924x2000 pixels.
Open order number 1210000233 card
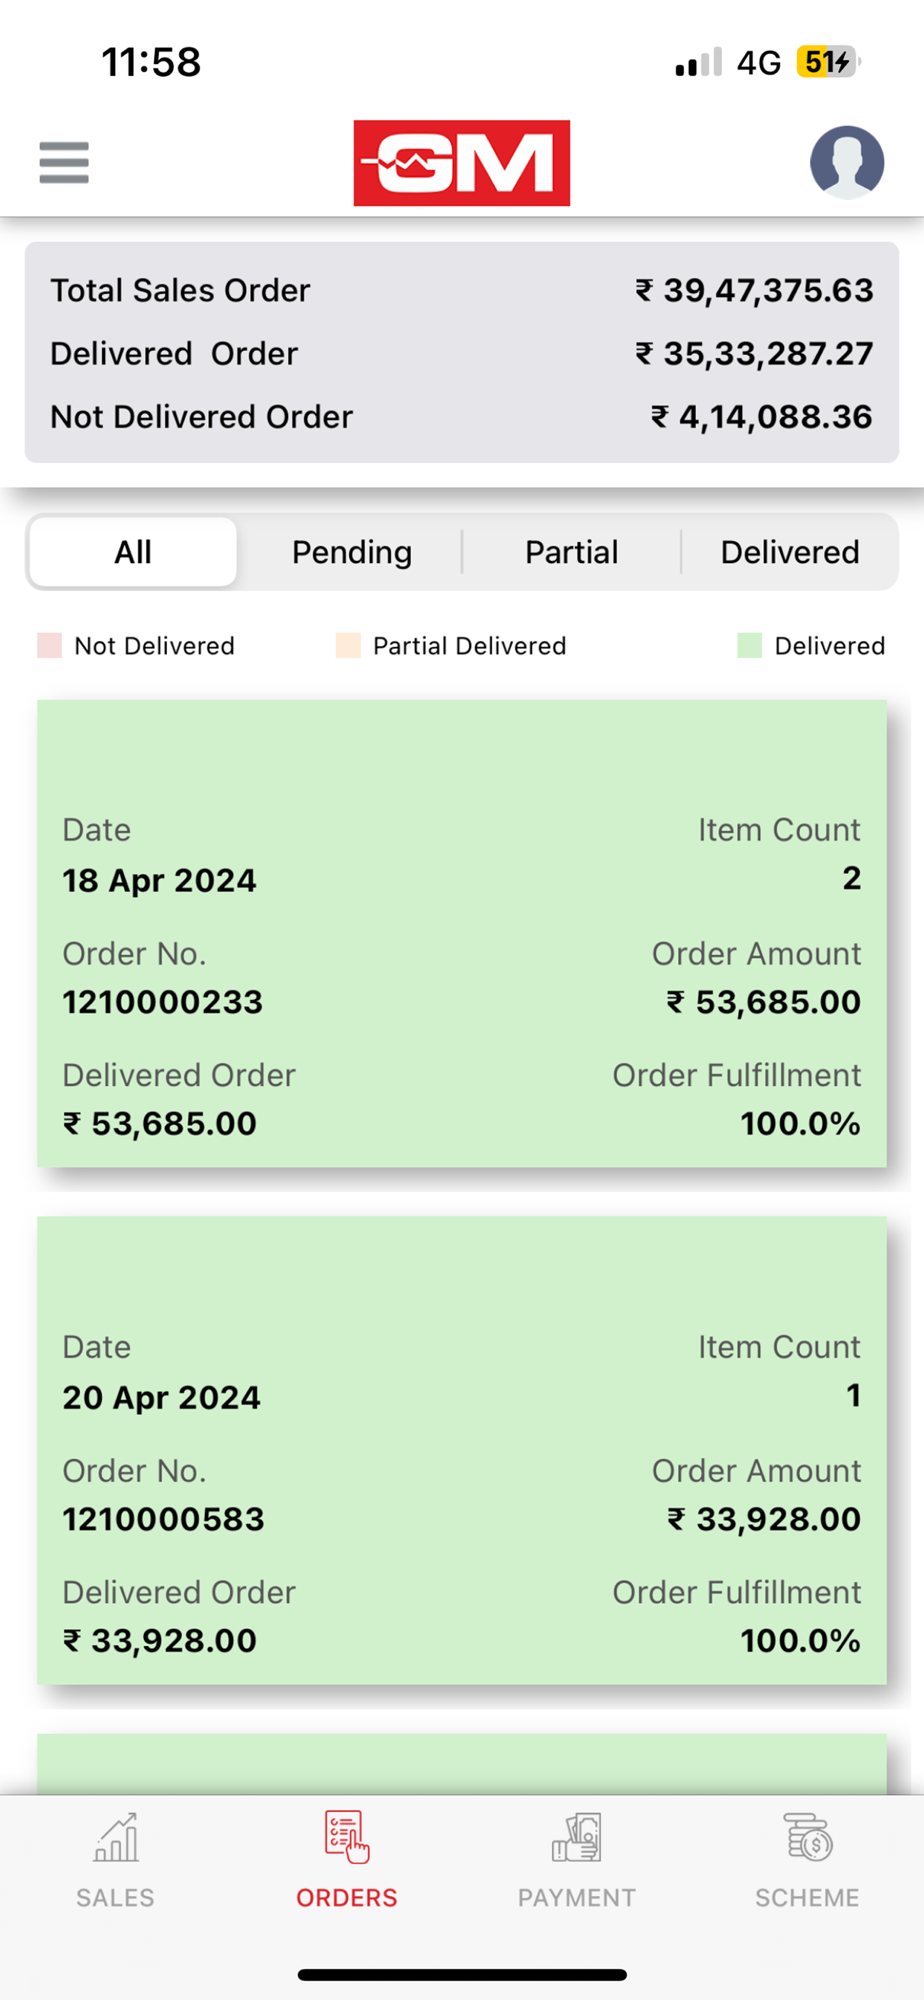point(461,934)
